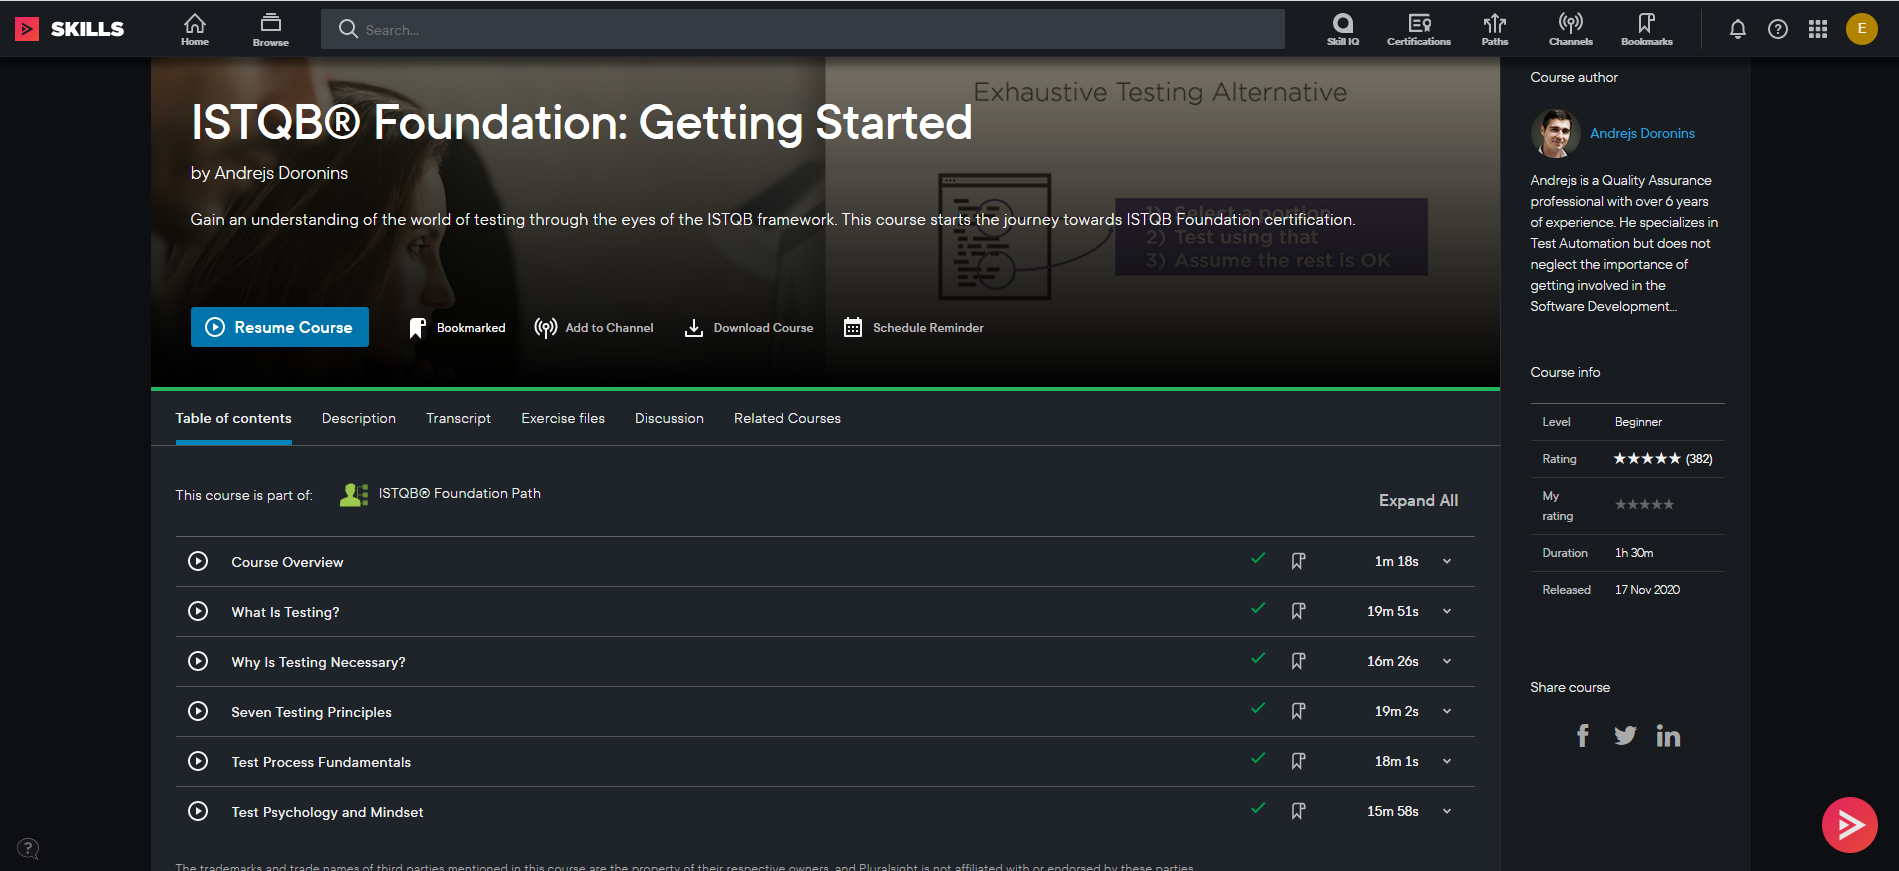1899x871 pixels.
Task: Click Schedule Reminder
Action: [x=914, y=328]
